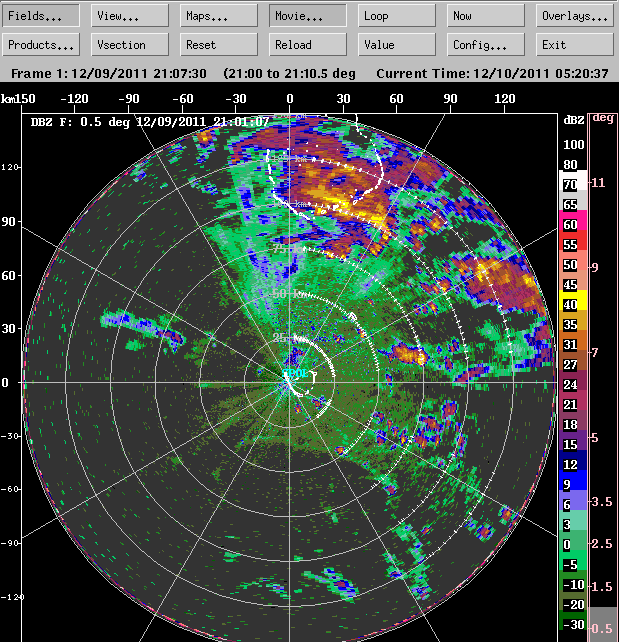Select the 7 deg elevation tilt
Image resolution: width=619 pixels, height=642 pixels.
pos(595,352)
